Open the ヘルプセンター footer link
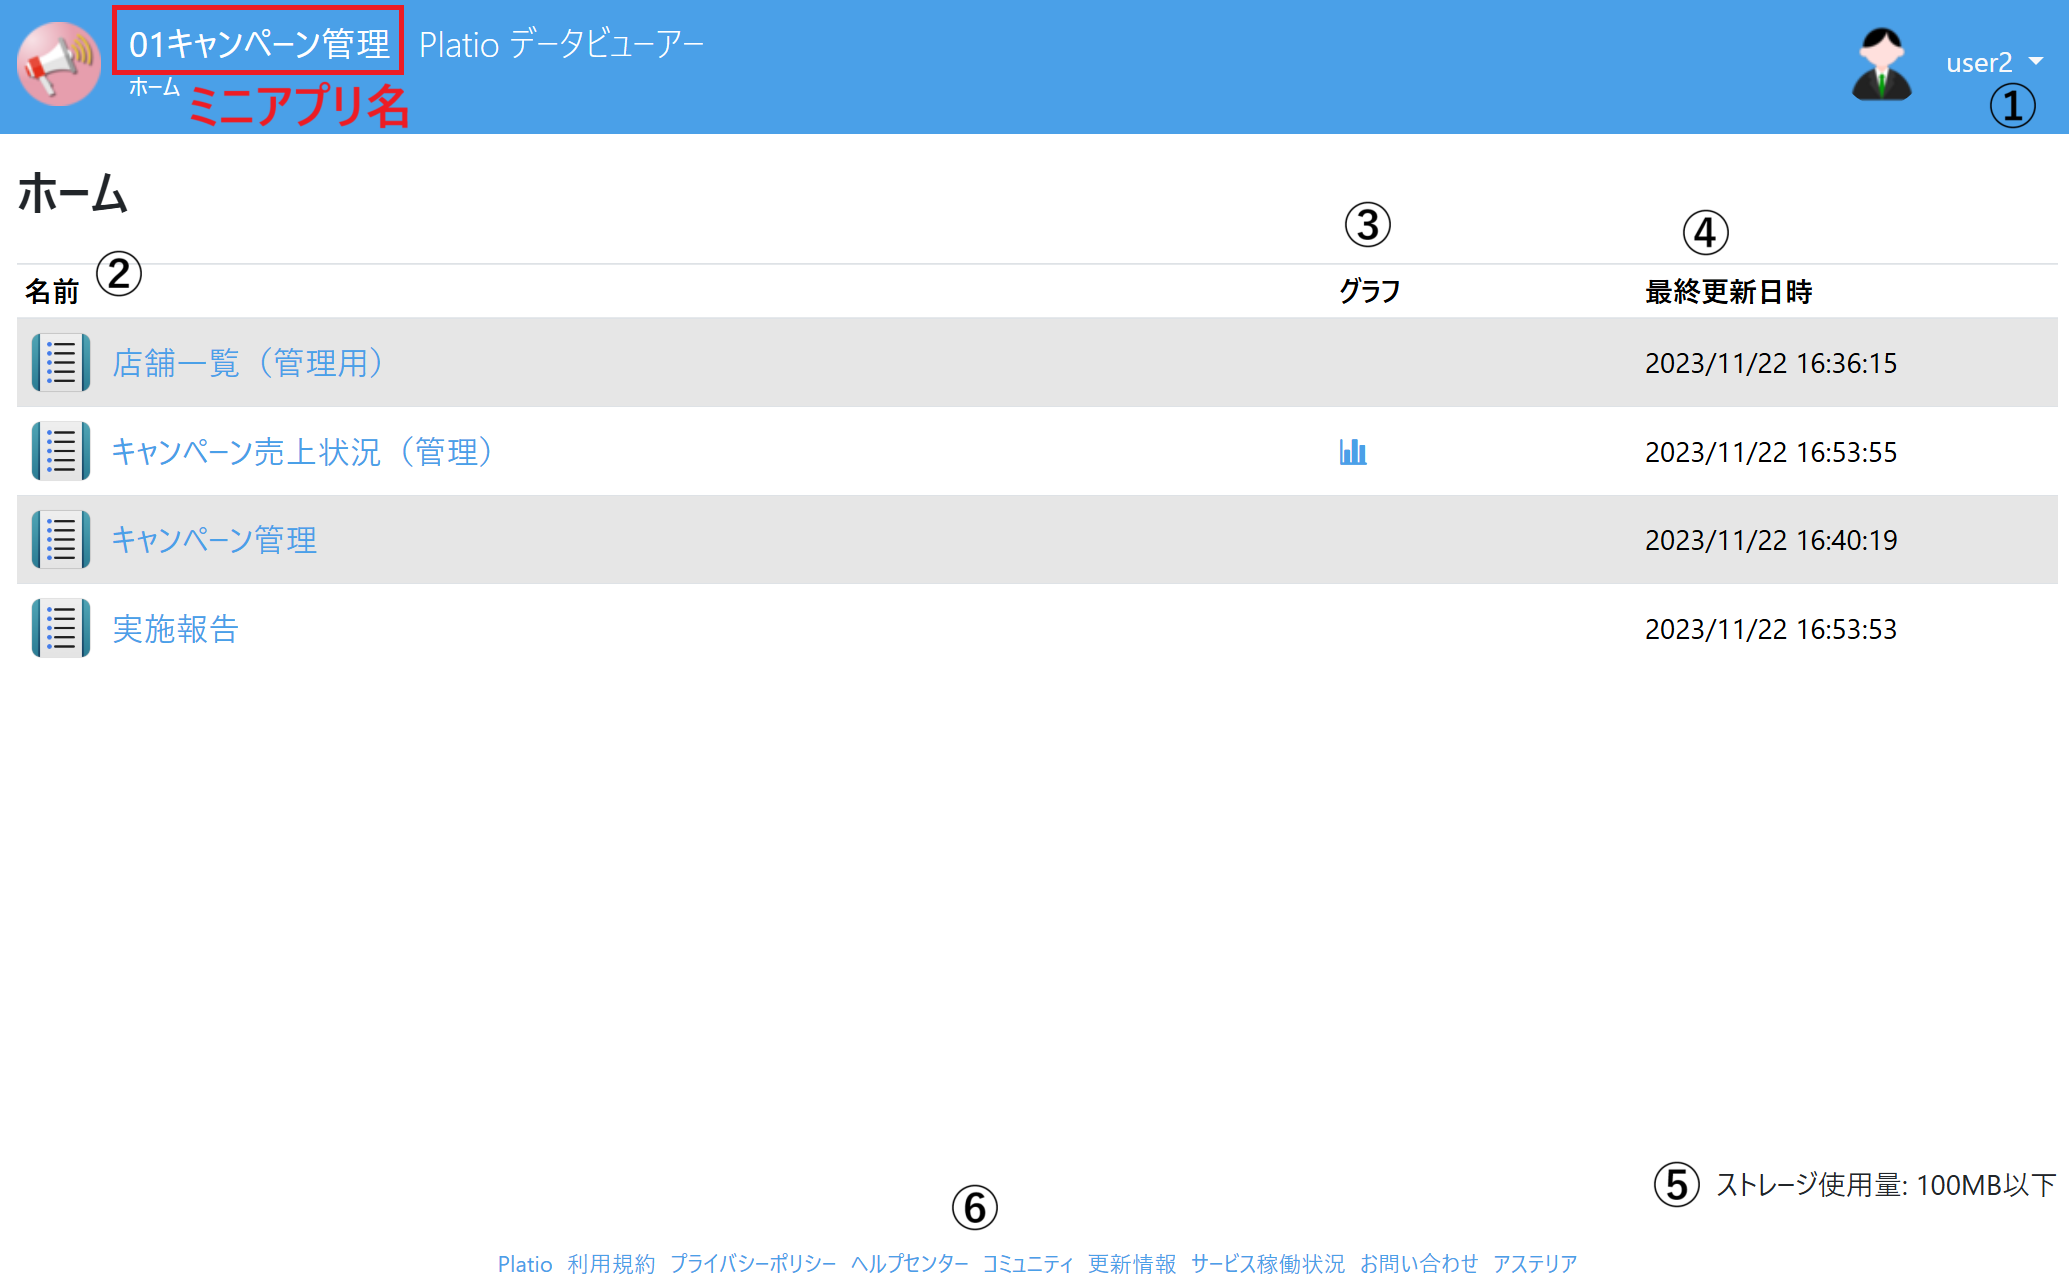 [x=910, y=1264]
